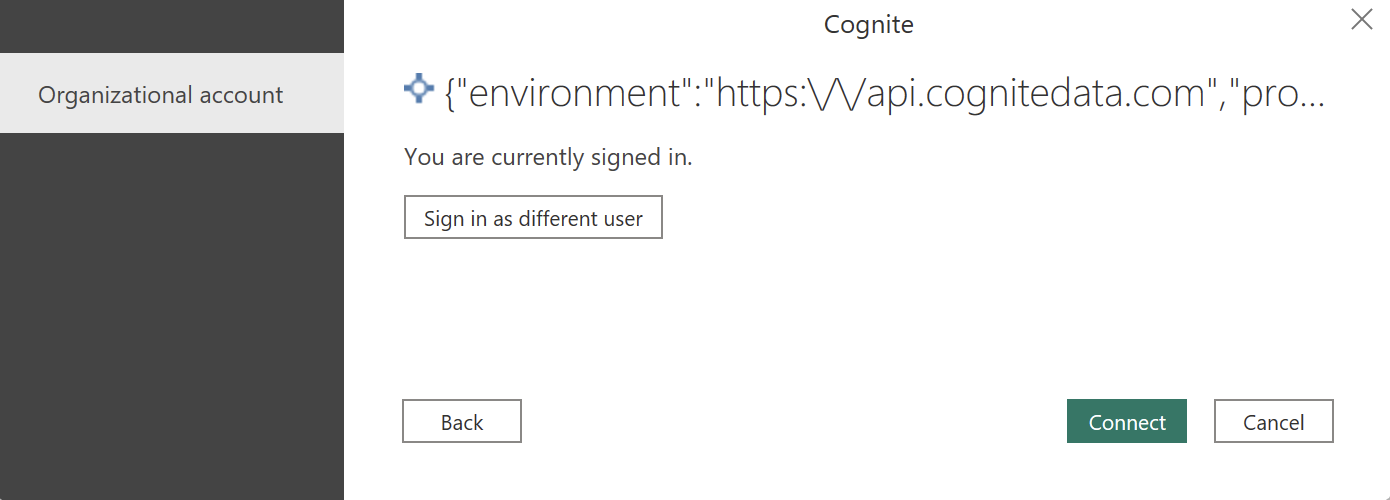The image size is (1390, 500).
Task: Cancel the Cognite authentication dialog
Action: (1273, 422)
